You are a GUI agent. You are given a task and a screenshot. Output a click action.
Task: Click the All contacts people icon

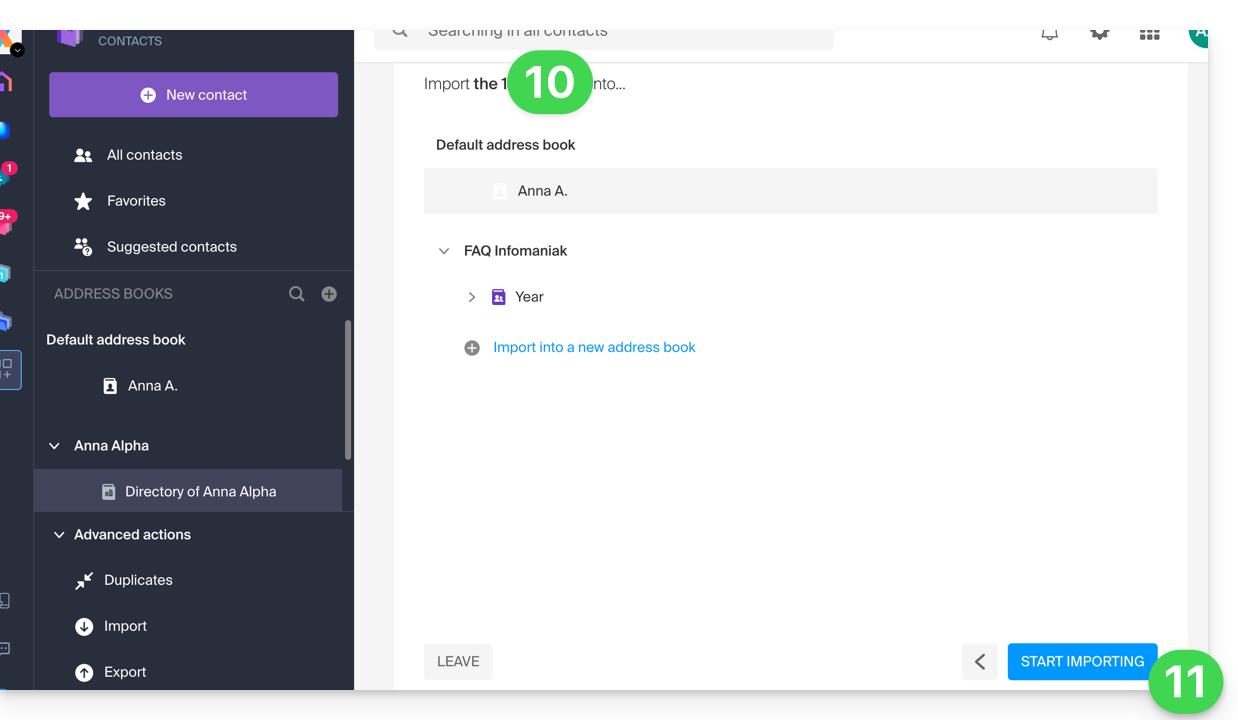click(x=84, y=155)
